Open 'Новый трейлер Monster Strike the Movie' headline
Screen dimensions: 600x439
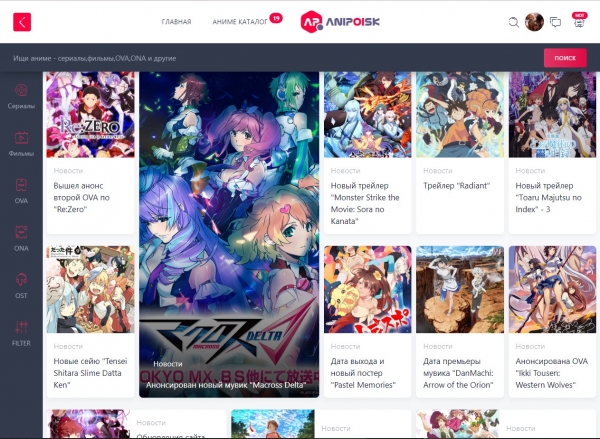point(365,203)
